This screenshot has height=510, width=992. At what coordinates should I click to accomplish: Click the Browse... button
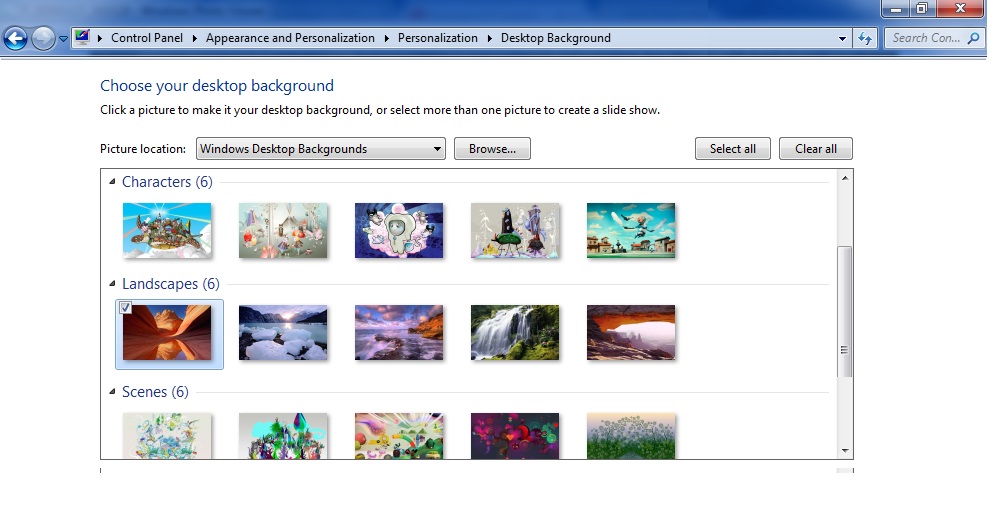492,149
